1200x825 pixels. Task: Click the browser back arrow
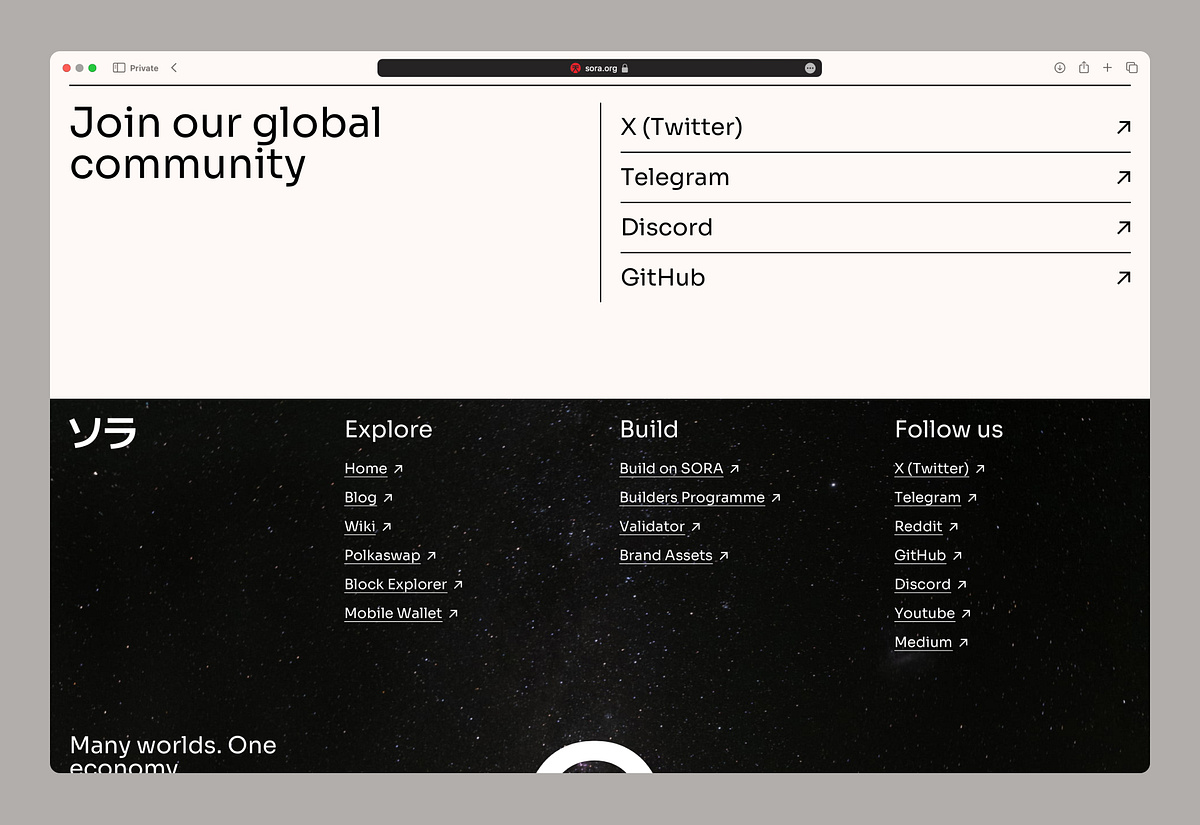tap(174, 68)
